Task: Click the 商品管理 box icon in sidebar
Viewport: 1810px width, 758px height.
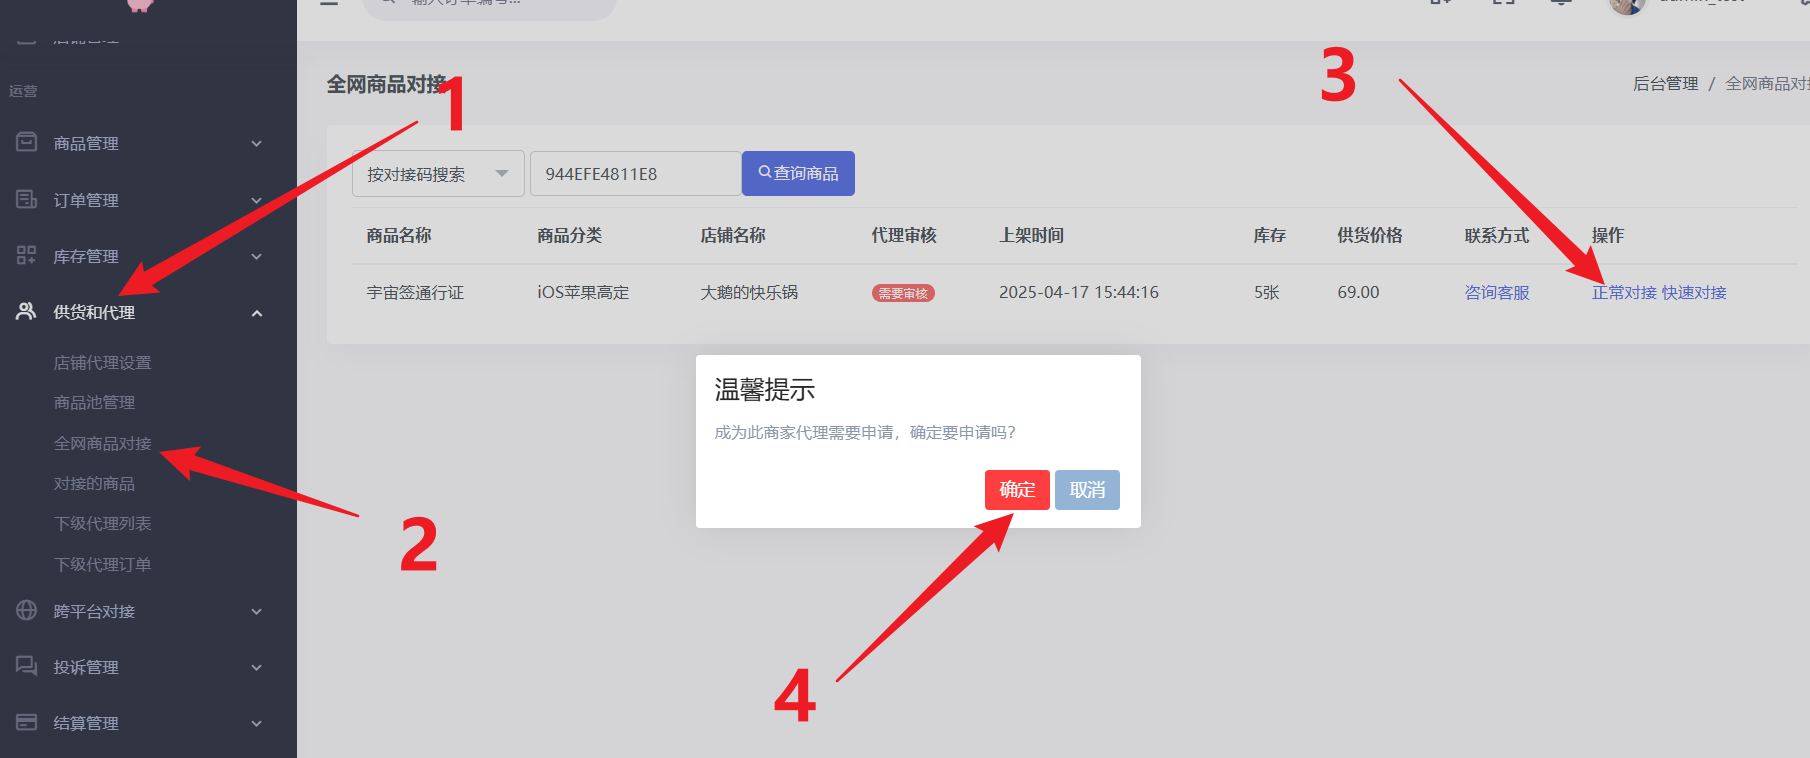Action: tap(27, 143)
